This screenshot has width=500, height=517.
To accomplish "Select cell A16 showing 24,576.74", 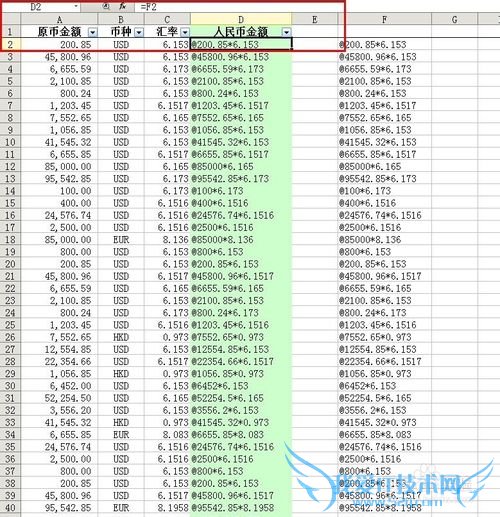I will pyautogui.click(x=59, y=215).
